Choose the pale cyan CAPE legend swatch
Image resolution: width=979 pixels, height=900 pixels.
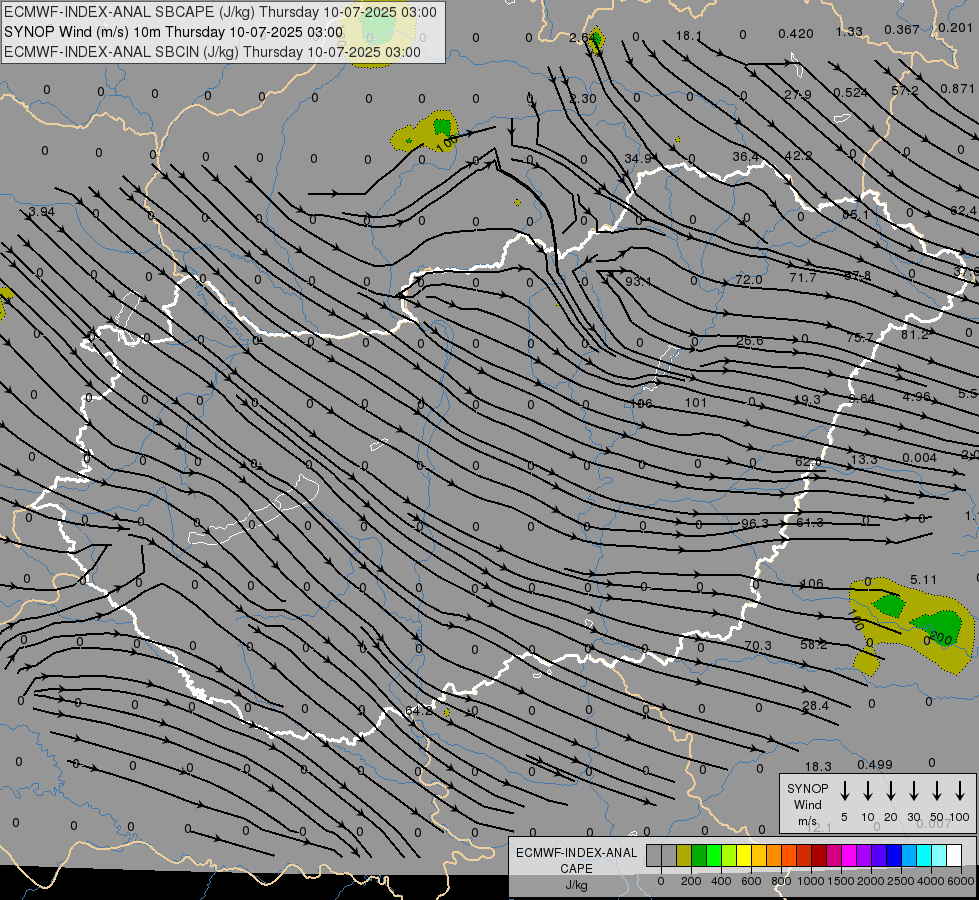coord(939,855)
